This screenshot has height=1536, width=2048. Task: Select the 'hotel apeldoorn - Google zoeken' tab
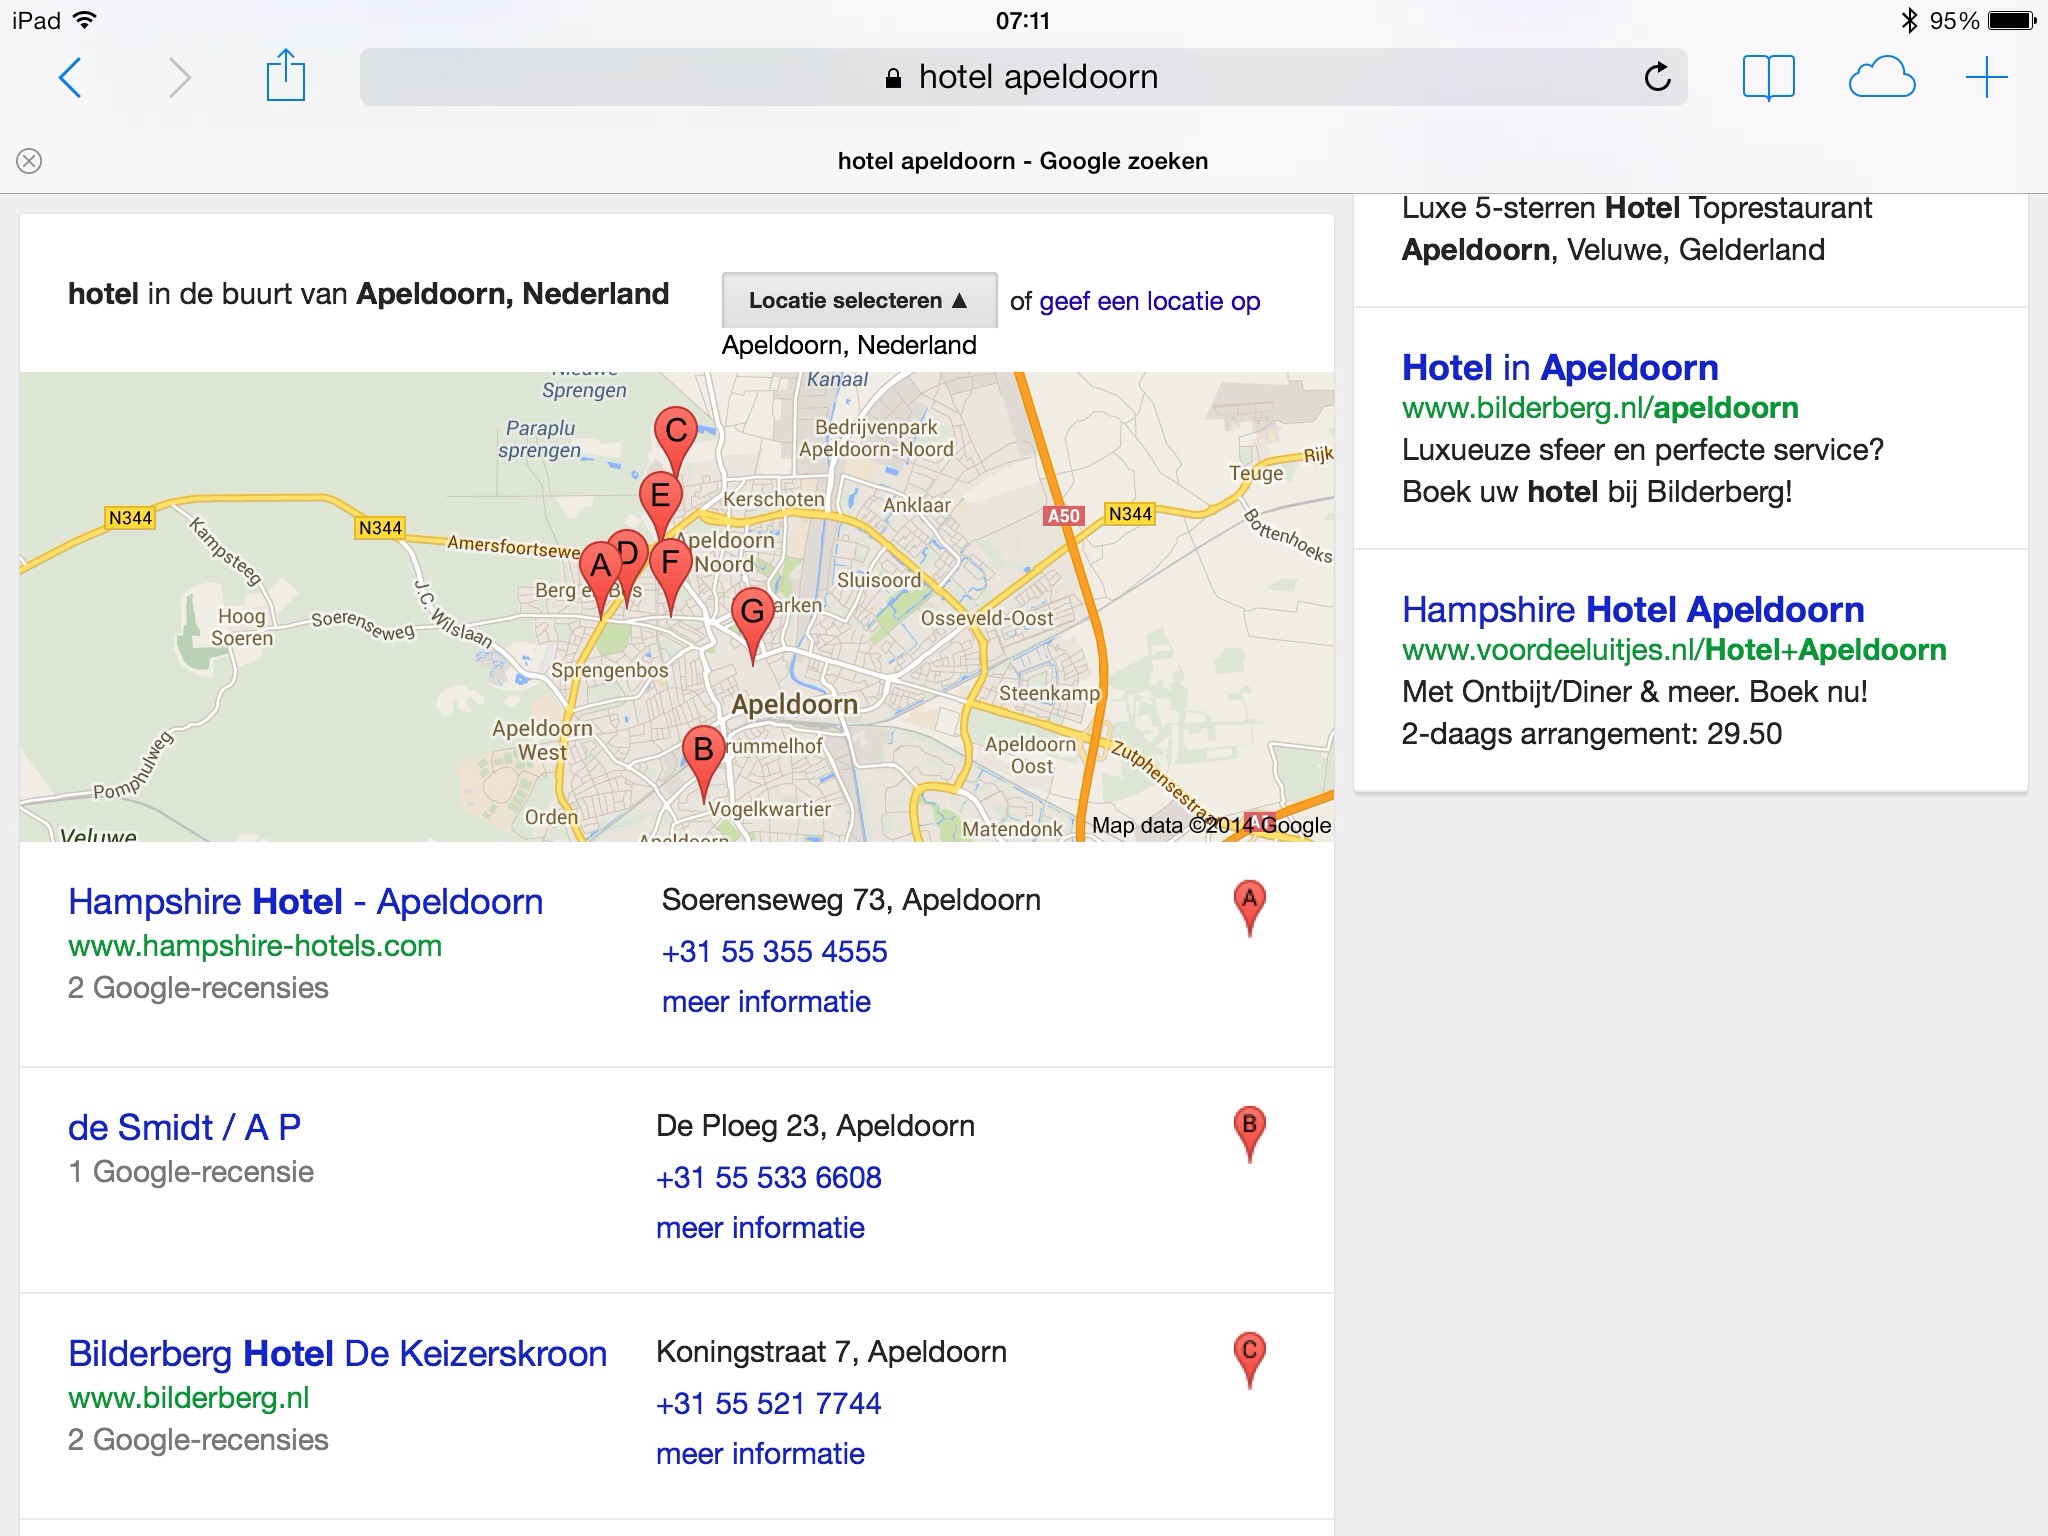click(x=1022, y=161)
